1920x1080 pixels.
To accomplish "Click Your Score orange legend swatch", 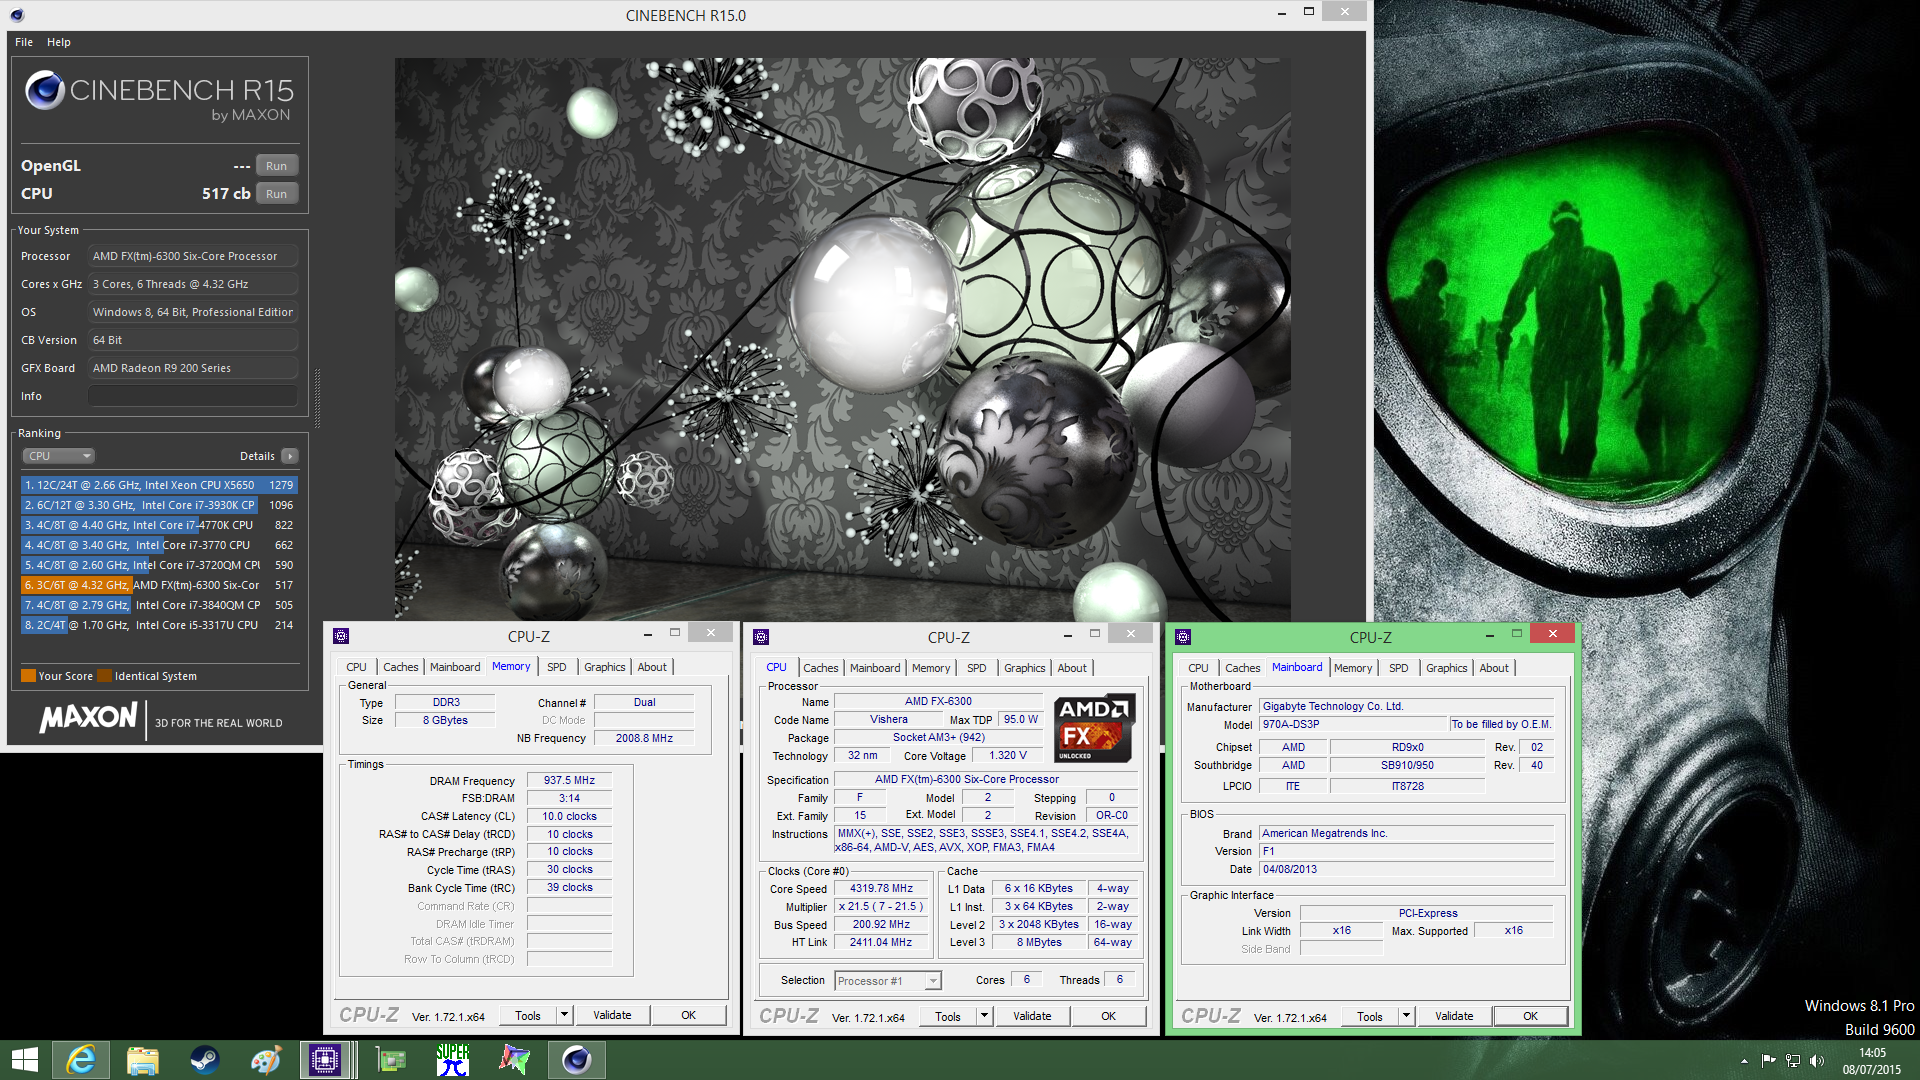I will click(28, 676).
